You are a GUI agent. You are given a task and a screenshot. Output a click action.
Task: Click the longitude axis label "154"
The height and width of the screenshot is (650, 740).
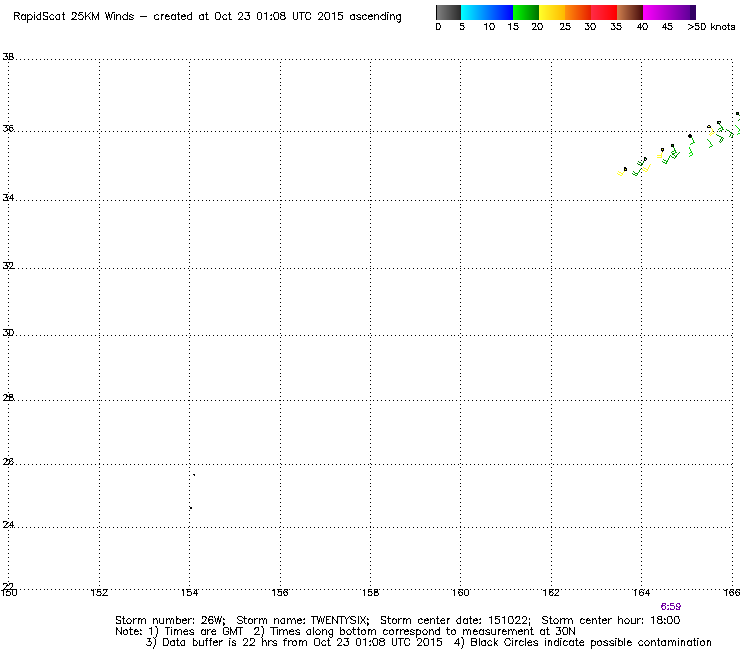click(190, 592)
